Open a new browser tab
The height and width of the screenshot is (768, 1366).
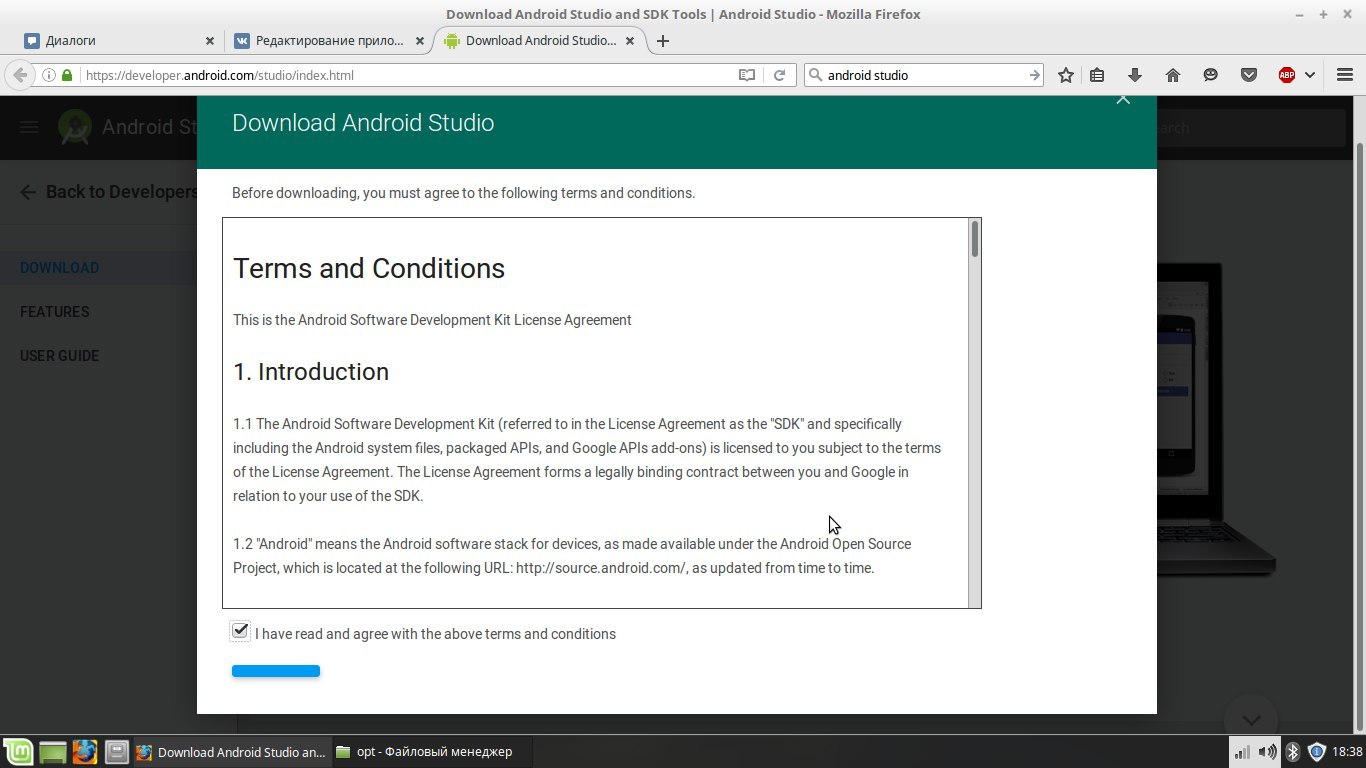point(662,41)
